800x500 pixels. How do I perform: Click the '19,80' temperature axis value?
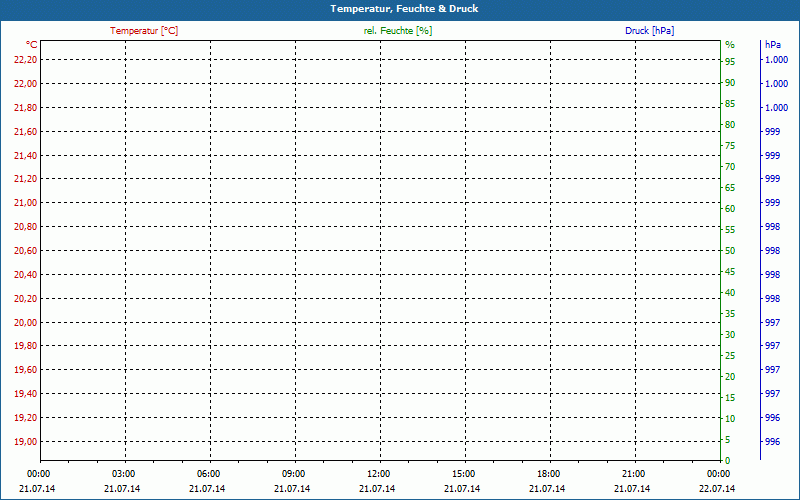coord(26,345)
